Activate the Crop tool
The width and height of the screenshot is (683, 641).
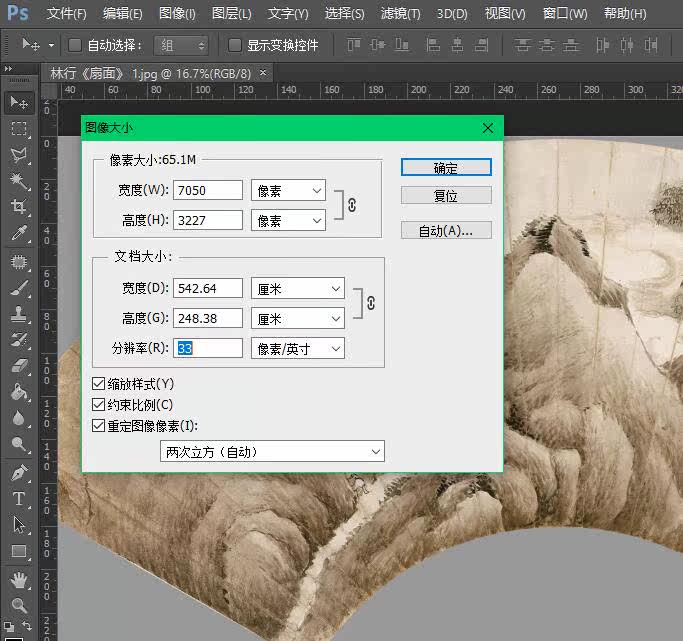point(19,206)
